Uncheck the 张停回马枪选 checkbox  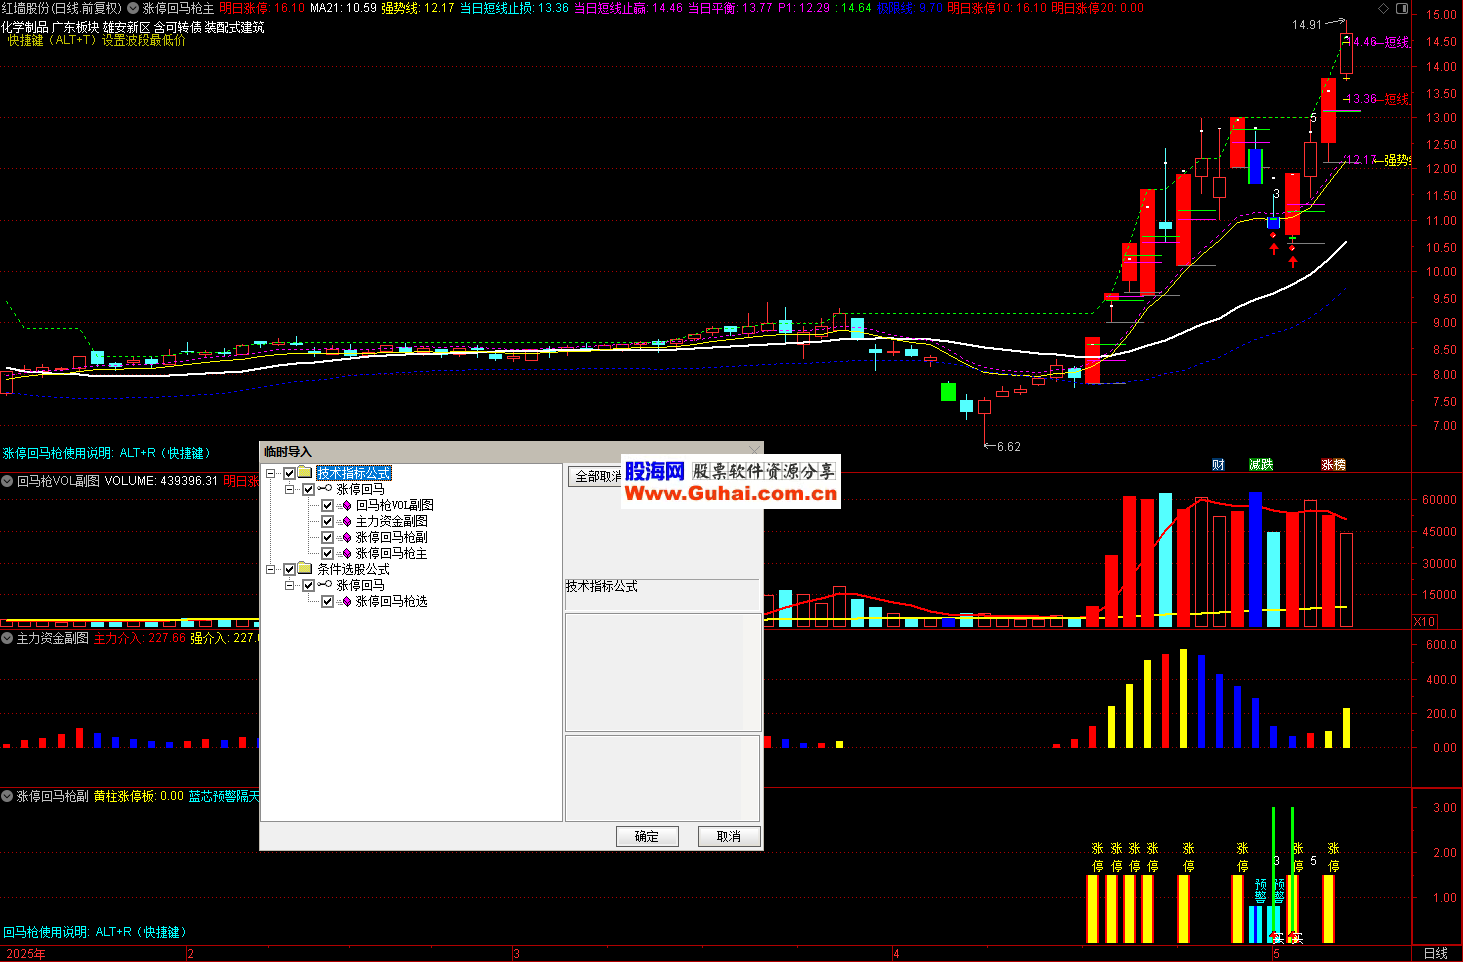point(327,601)
